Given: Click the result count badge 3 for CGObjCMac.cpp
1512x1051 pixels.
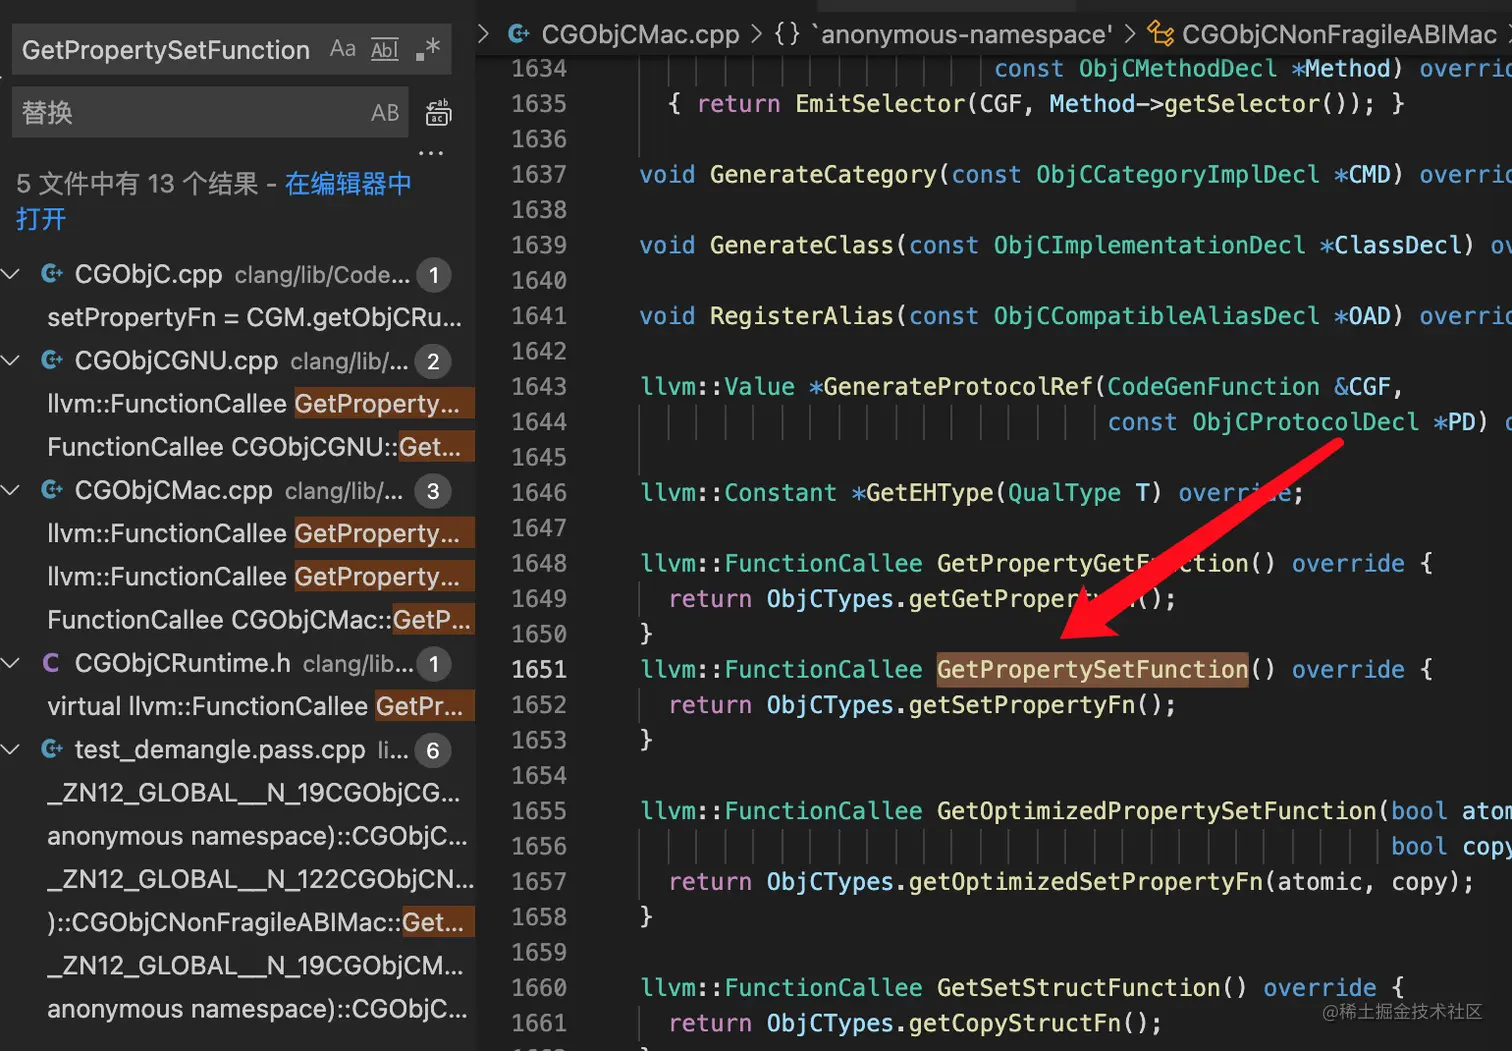Looking at the screenshot, I should (x=433, y=491).
